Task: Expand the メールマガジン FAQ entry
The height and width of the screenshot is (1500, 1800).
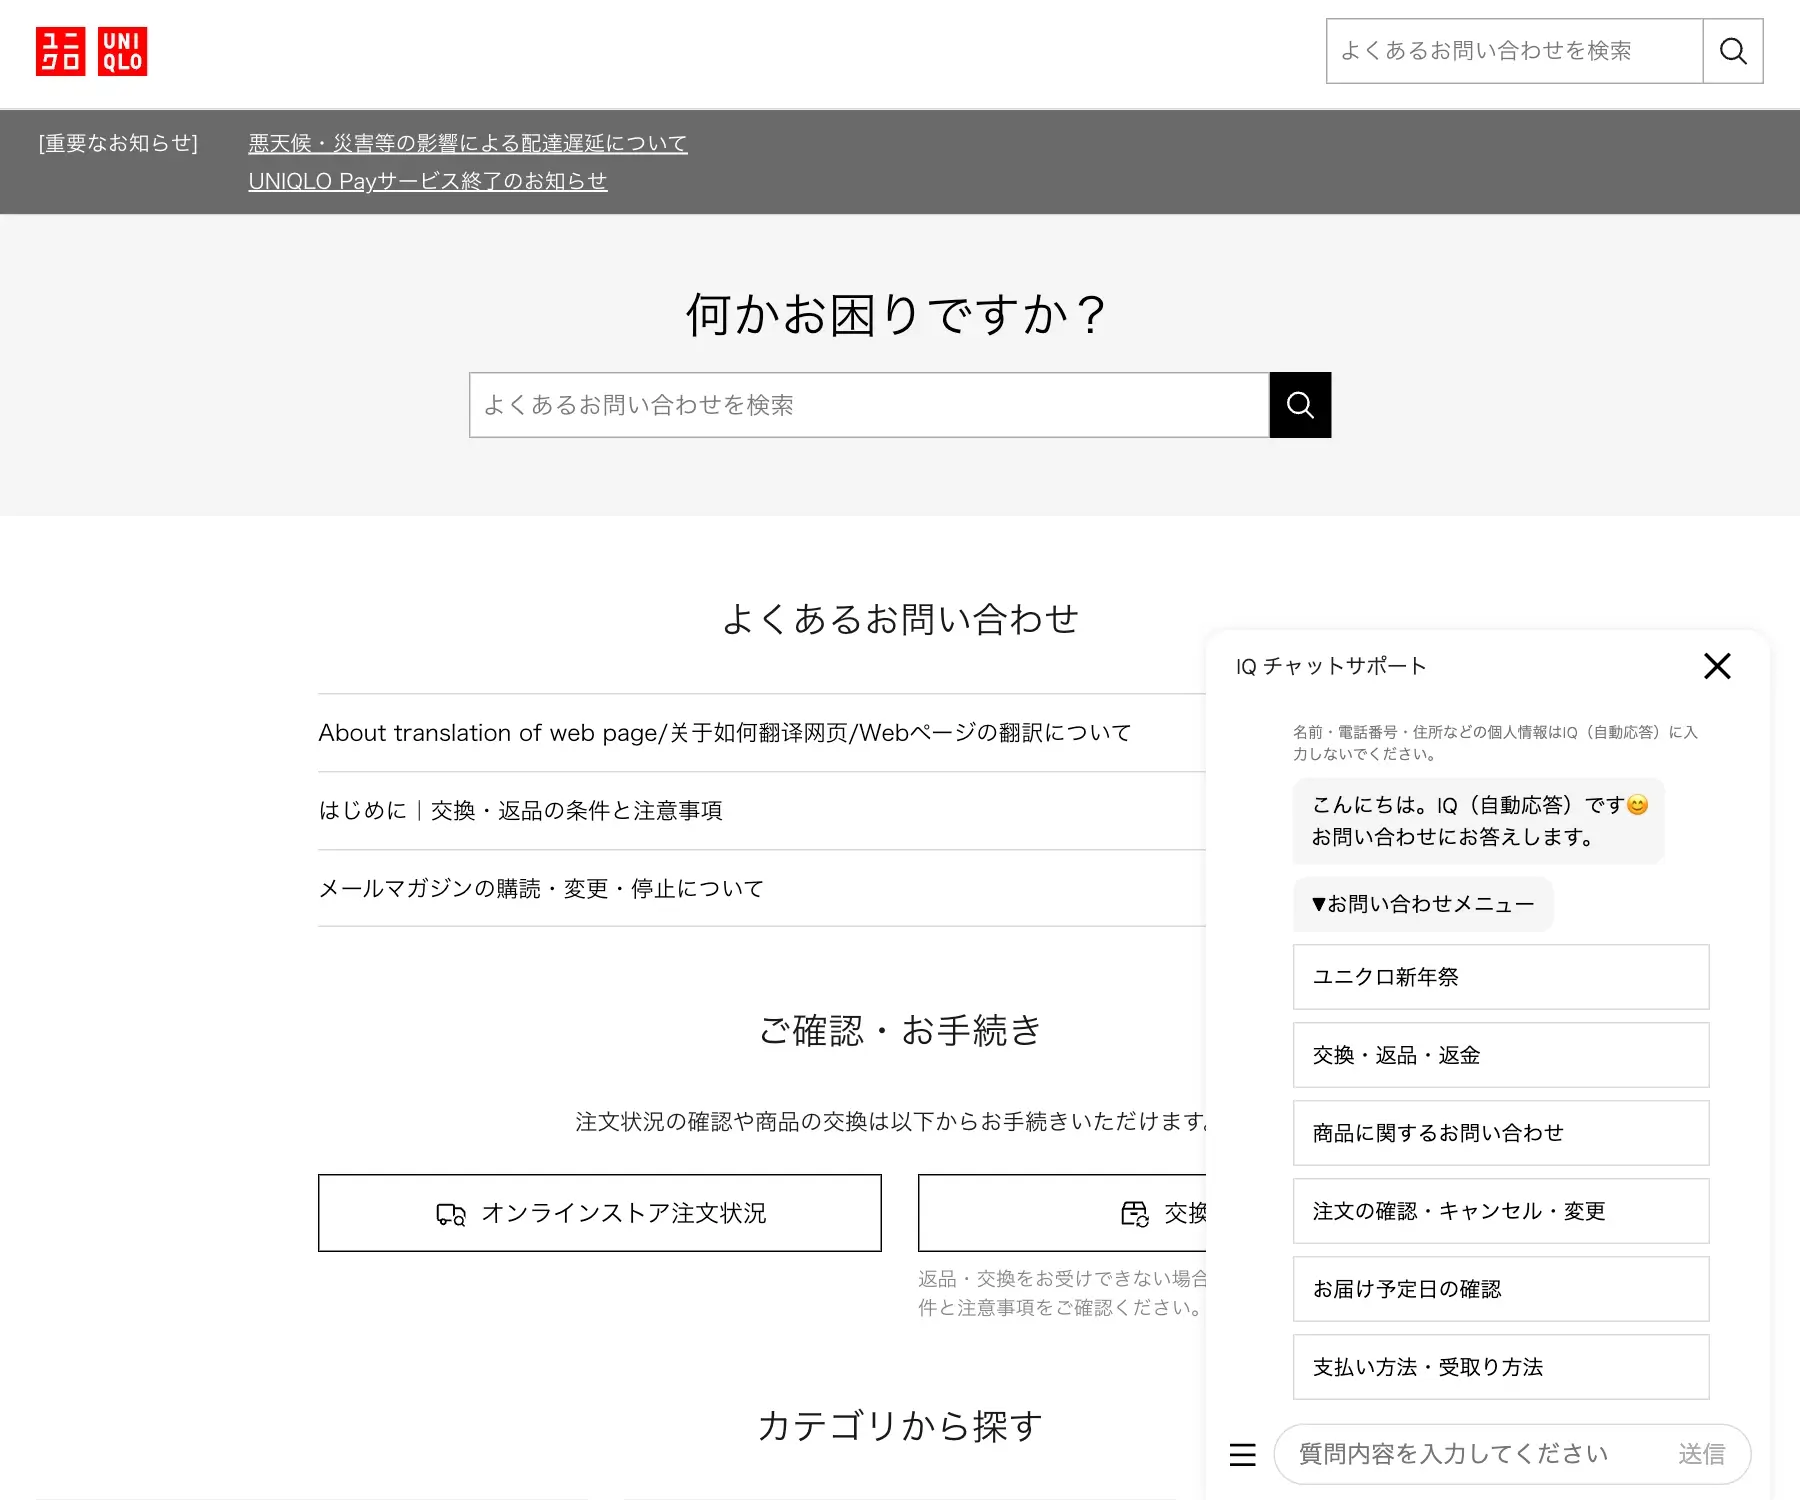Action: [540, 887]
